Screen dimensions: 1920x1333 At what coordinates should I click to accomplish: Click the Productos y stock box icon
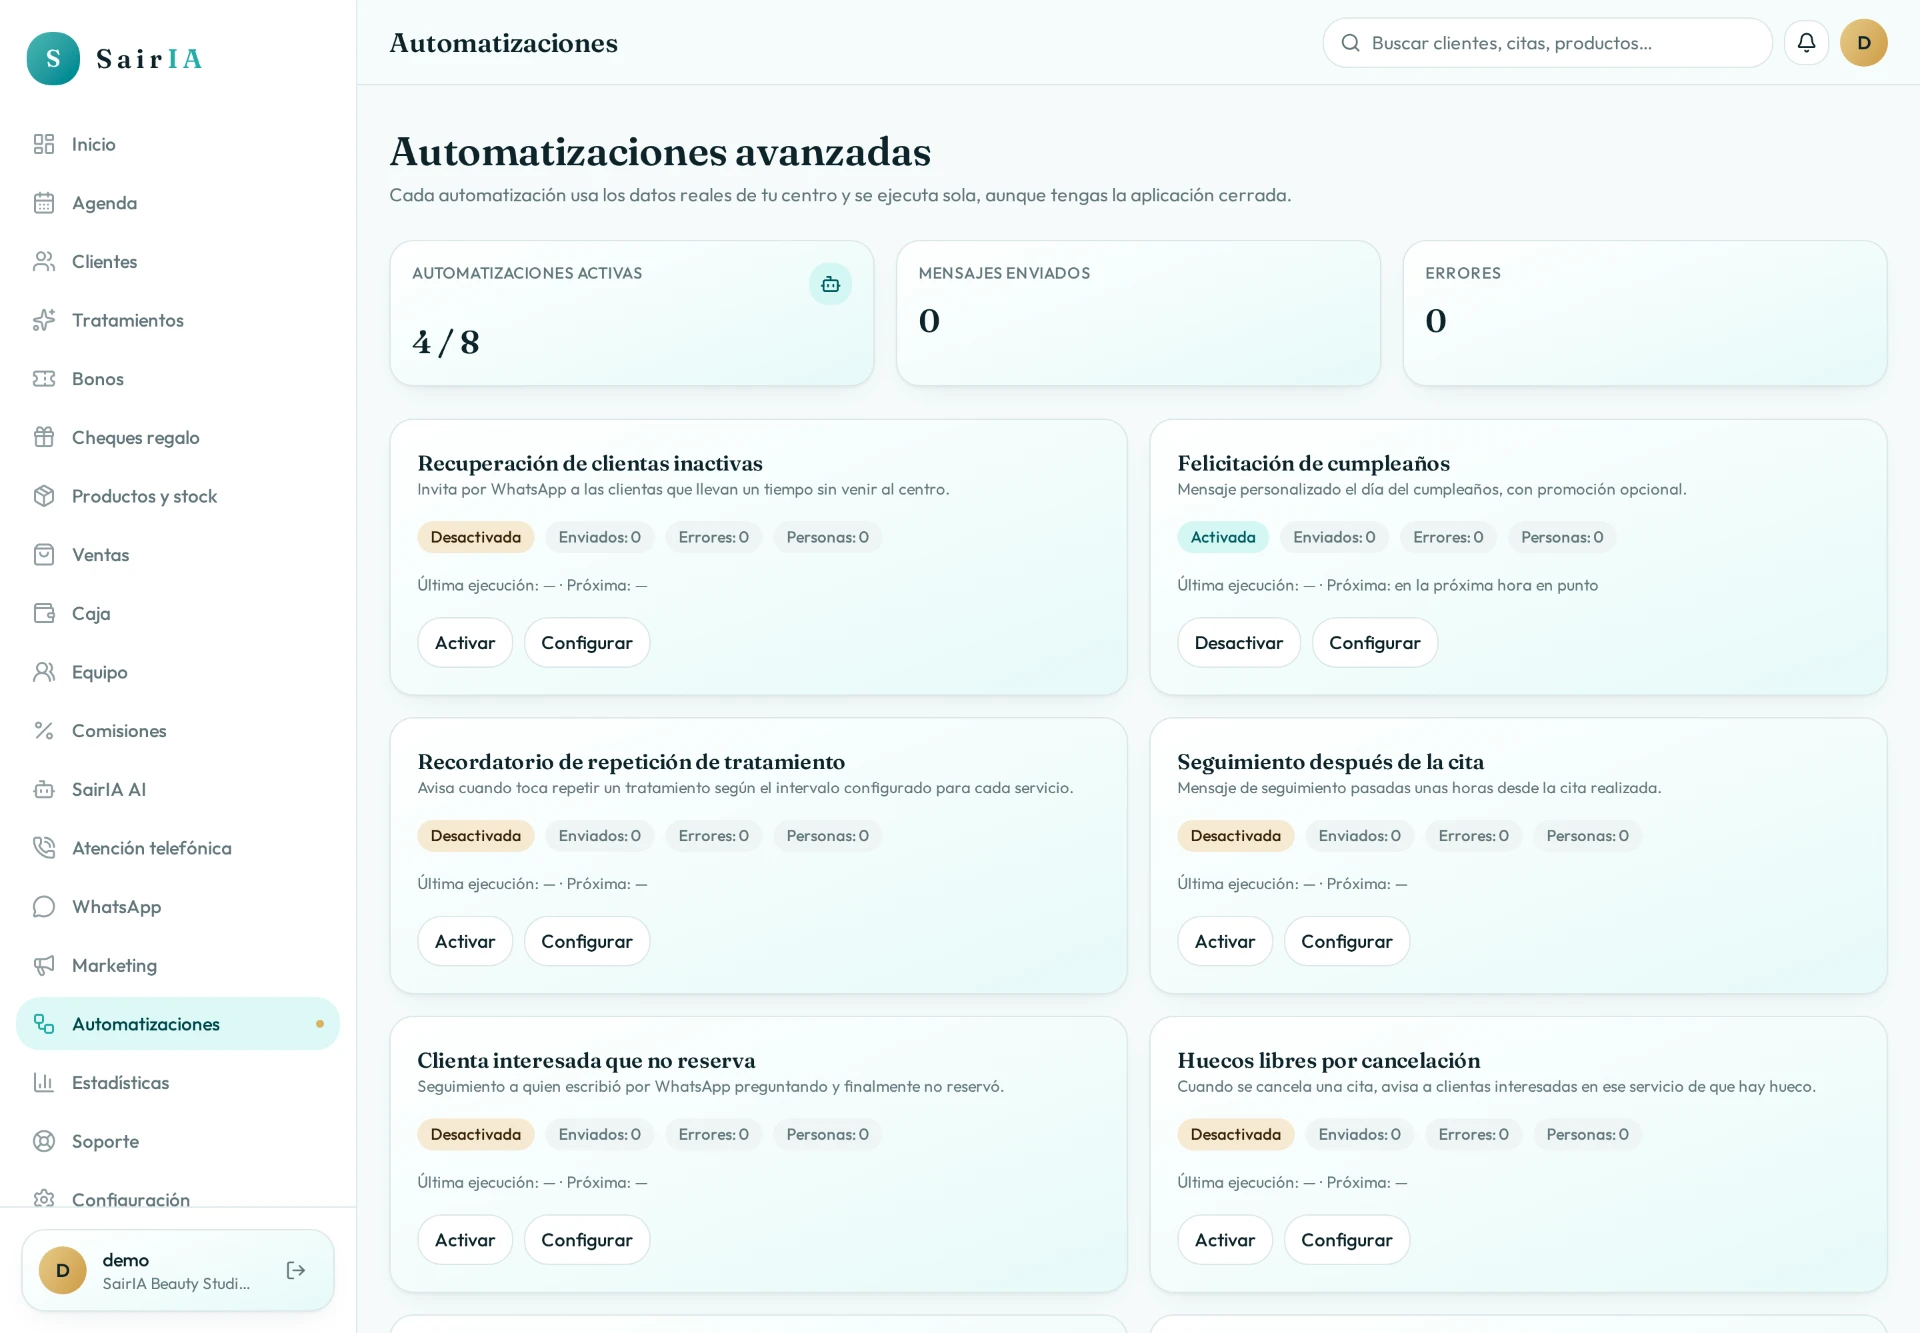(44, 496)
